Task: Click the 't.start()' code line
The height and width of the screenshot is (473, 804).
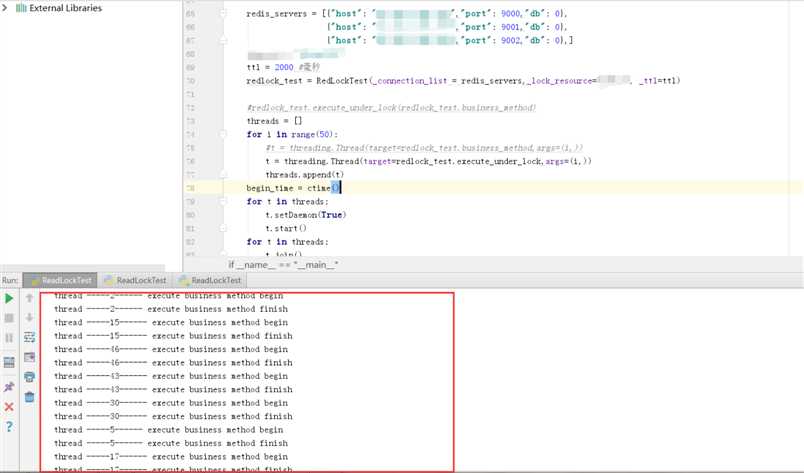Action: [286, 228]
